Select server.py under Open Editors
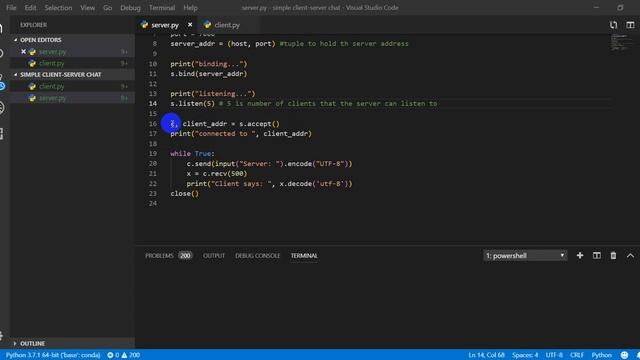The width and height of the screenshot is (640, 360). pos(52,52)
